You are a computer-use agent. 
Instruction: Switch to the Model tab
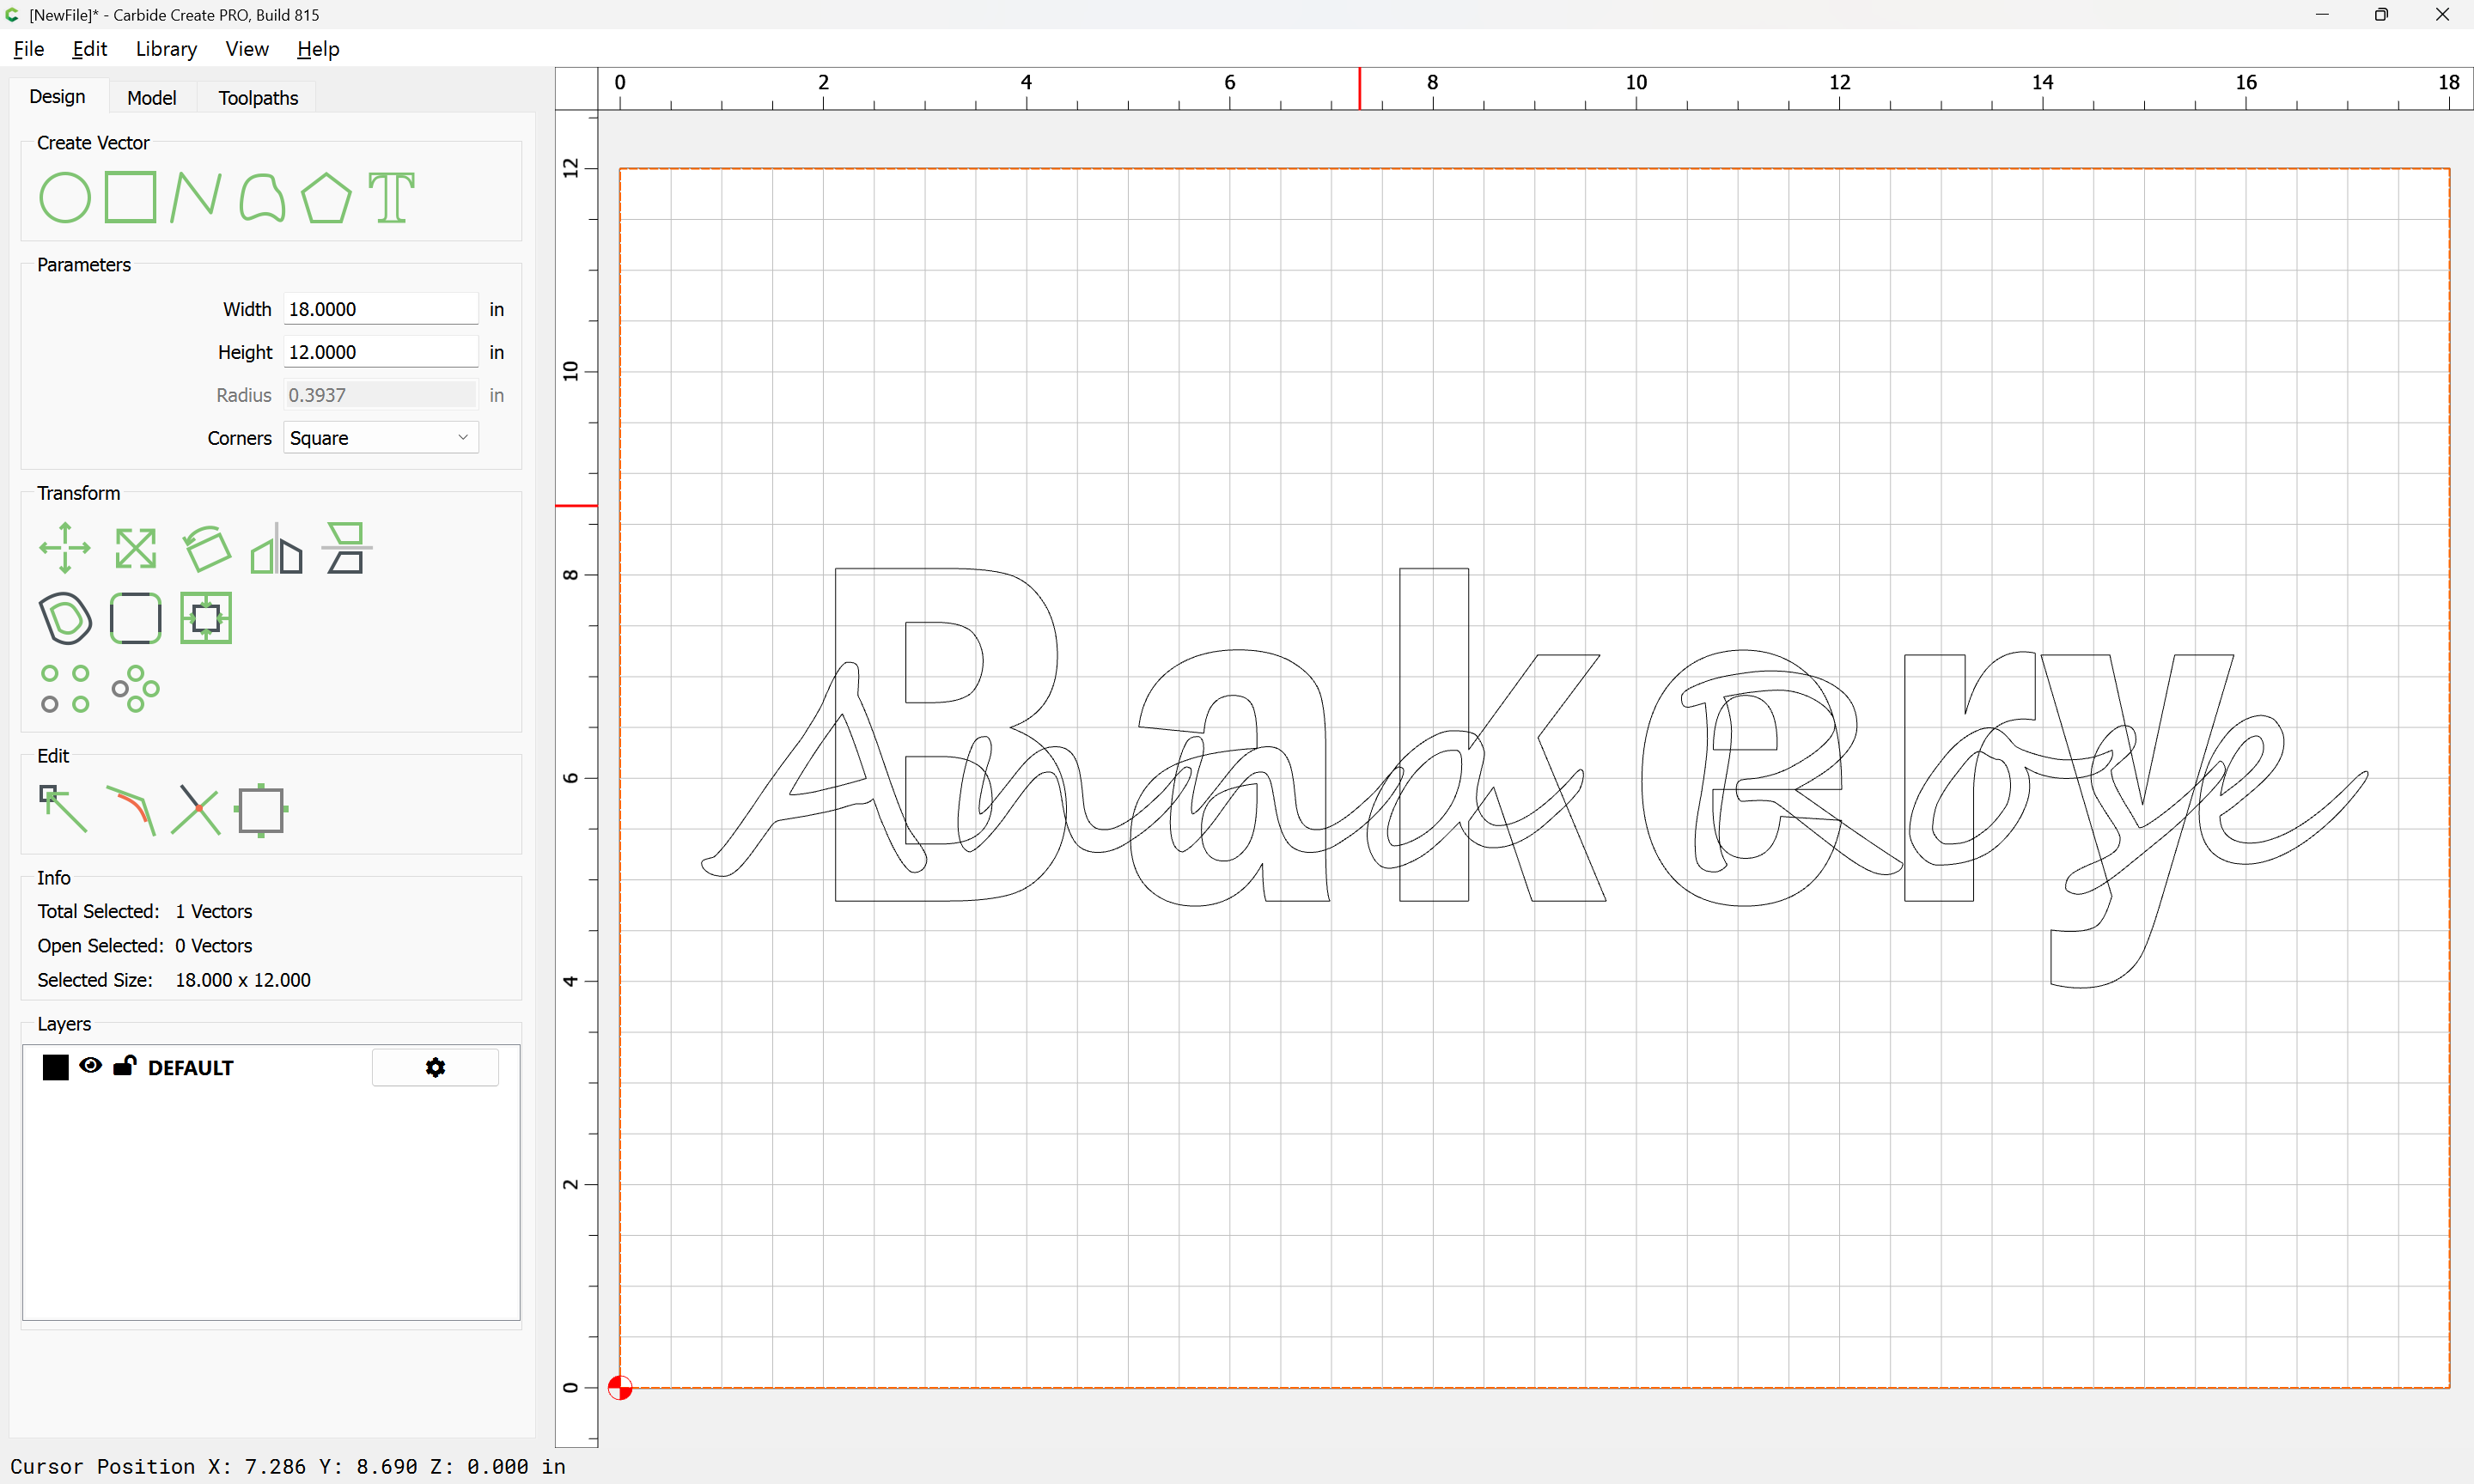tap(152, 98)
